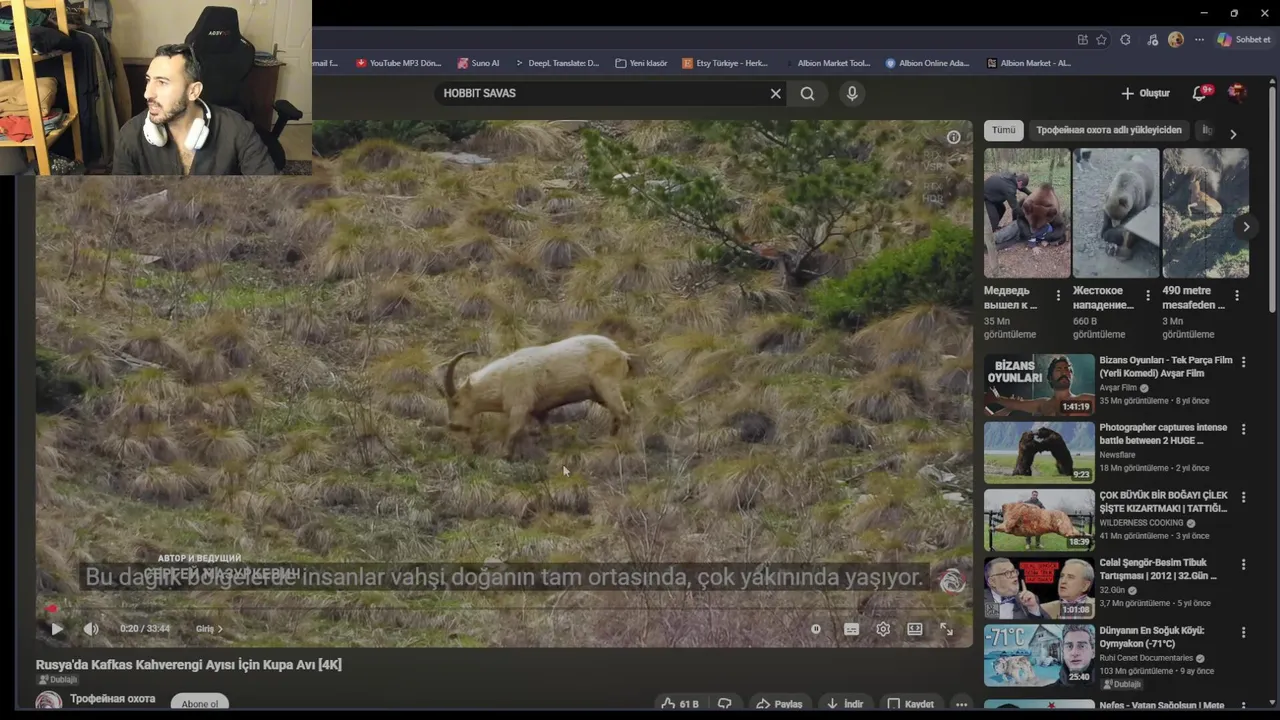The height and width of the screenshot is (720, 1280).
Task: Switch player to theater mode
Action: click(915, 629)
